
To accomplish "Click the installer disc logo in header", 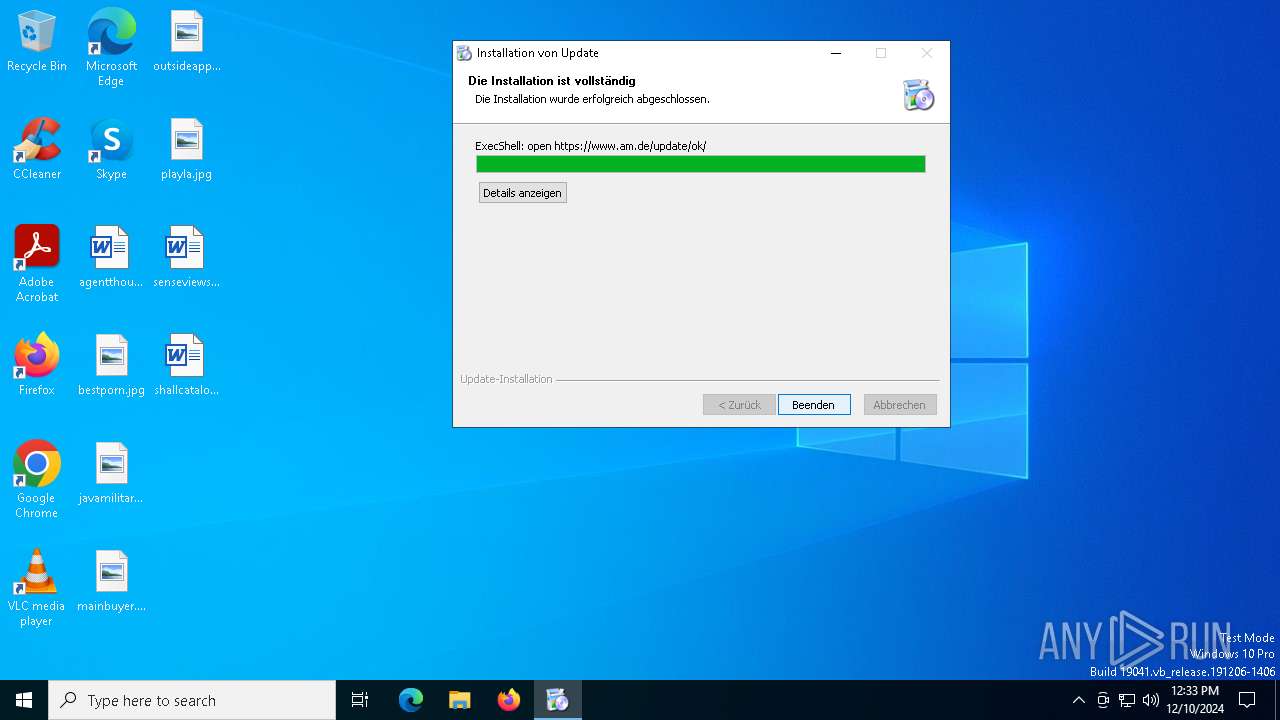I will 918,94.
